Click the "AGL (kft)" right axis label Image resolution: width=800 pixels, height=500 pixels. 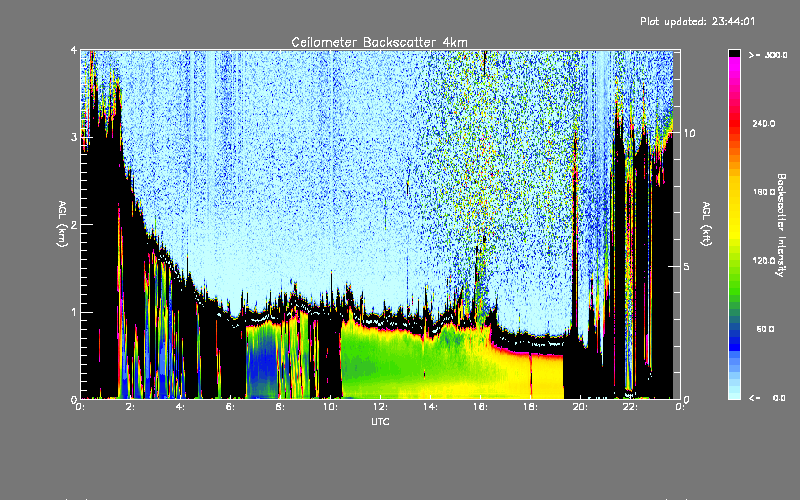pyautogui.click(x=706, y=224)
